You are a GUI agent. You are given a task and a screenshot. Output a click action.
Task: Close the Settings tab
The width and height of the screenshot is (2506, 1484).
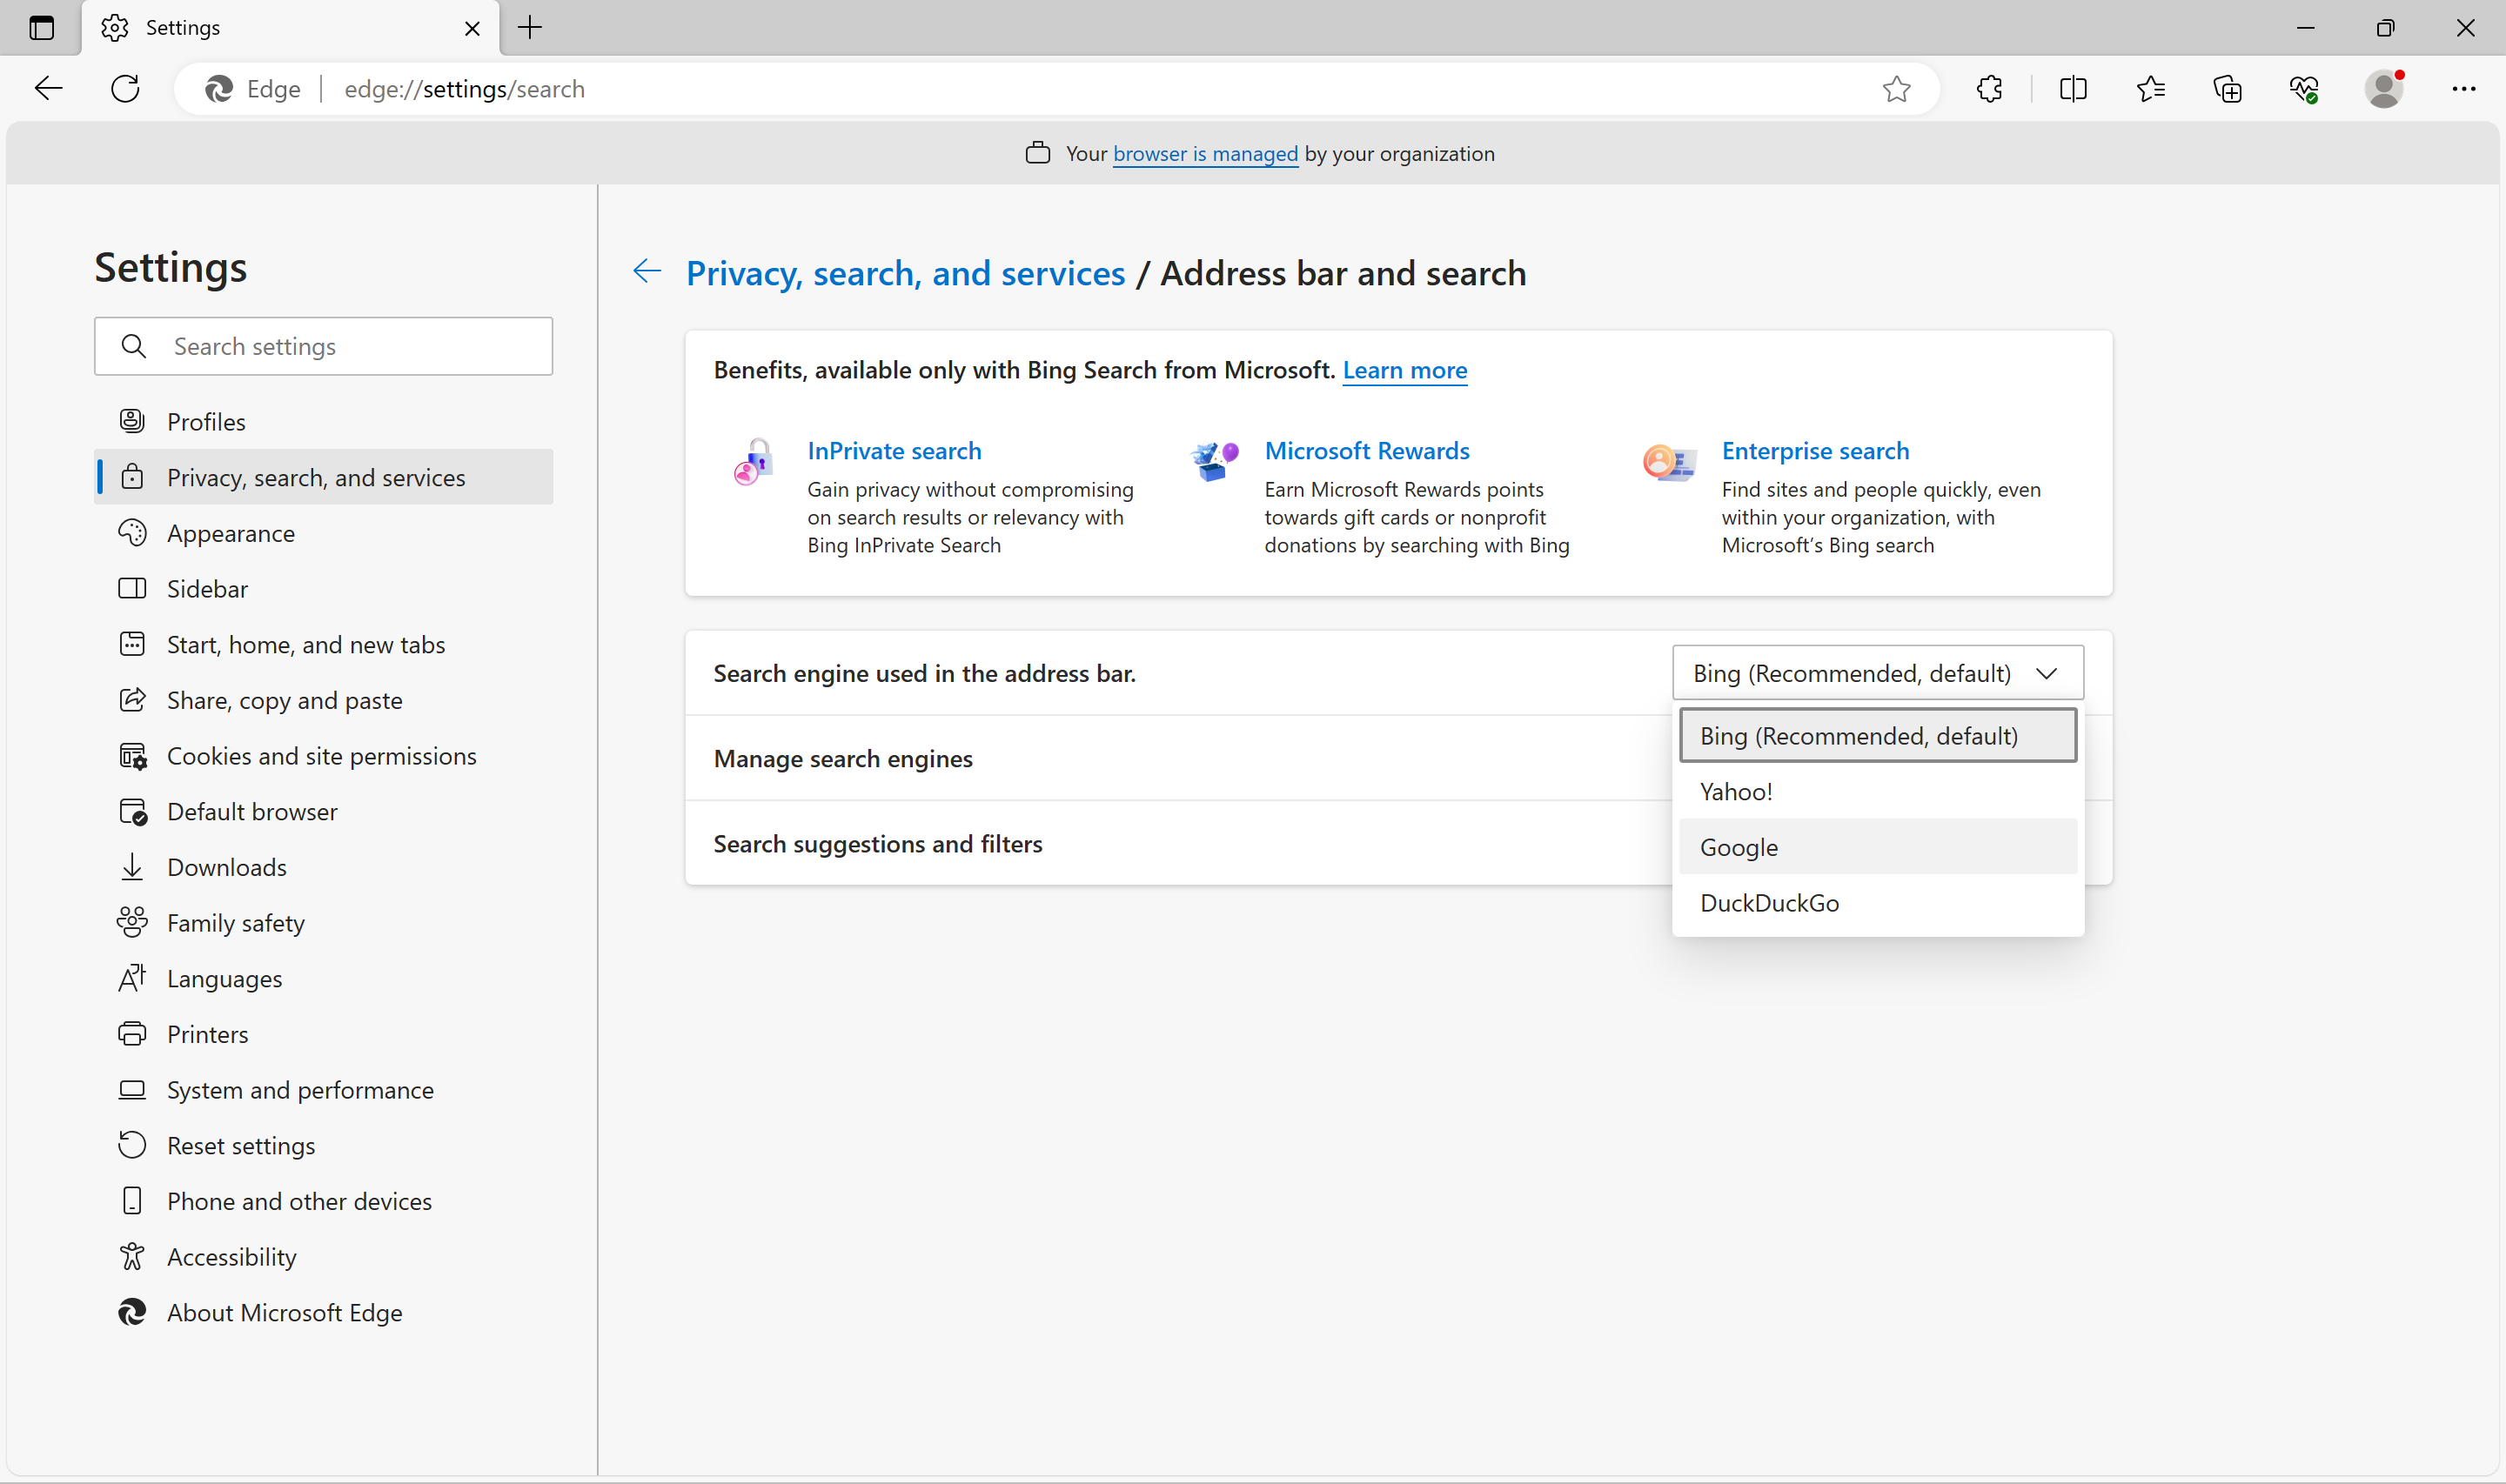[x=472, y=28]
